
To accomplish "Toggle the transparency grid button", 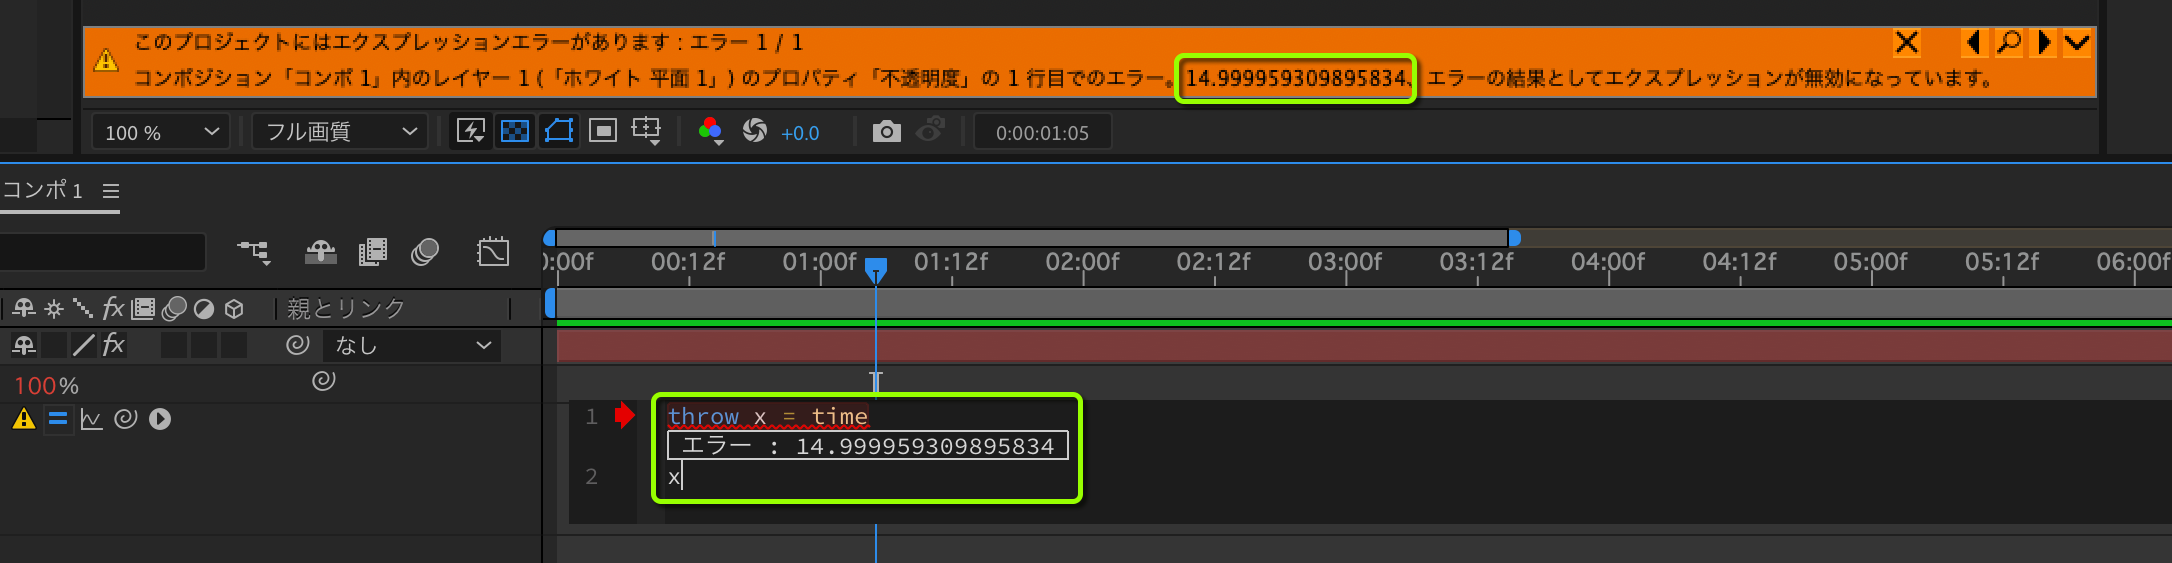I will tap(515, 132).
